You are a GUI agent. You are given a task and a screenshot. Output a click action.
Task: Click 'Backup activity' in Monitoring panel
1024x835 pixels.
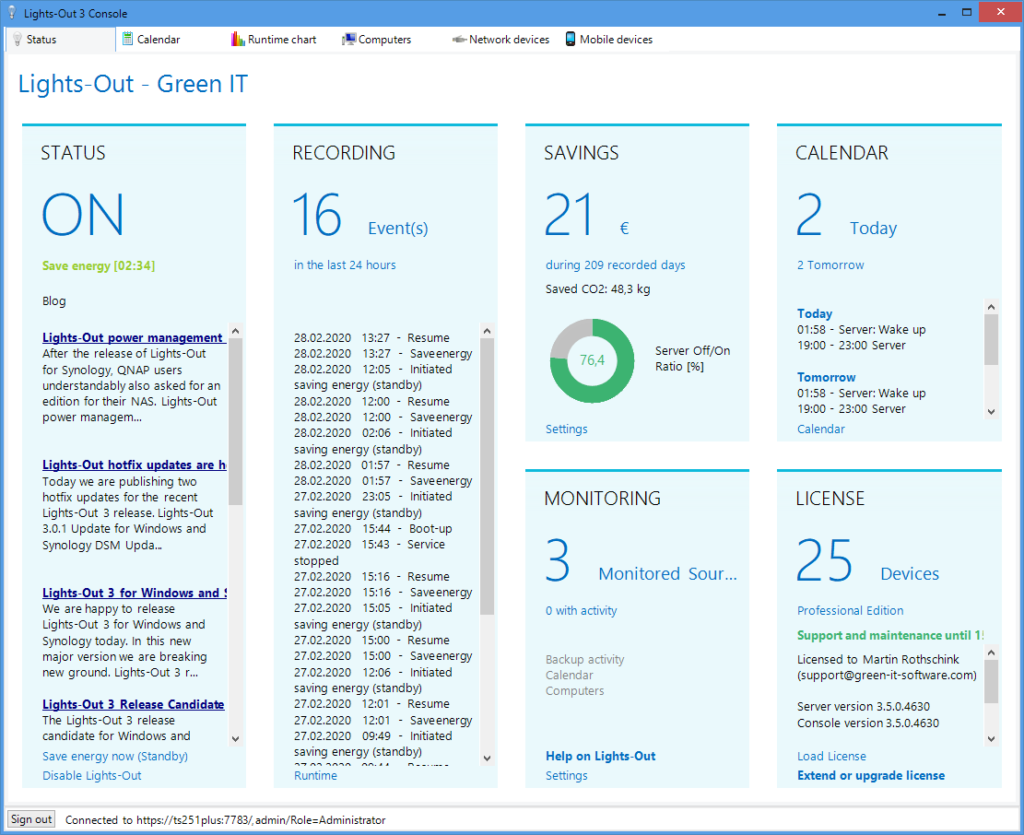(x=584, y=659)
